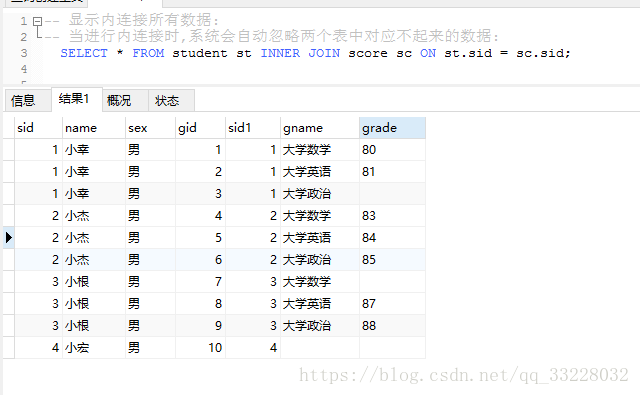This screenshot has width=640, height=395.
Task: Open the 概况 tab
Action: pos(125,100)
